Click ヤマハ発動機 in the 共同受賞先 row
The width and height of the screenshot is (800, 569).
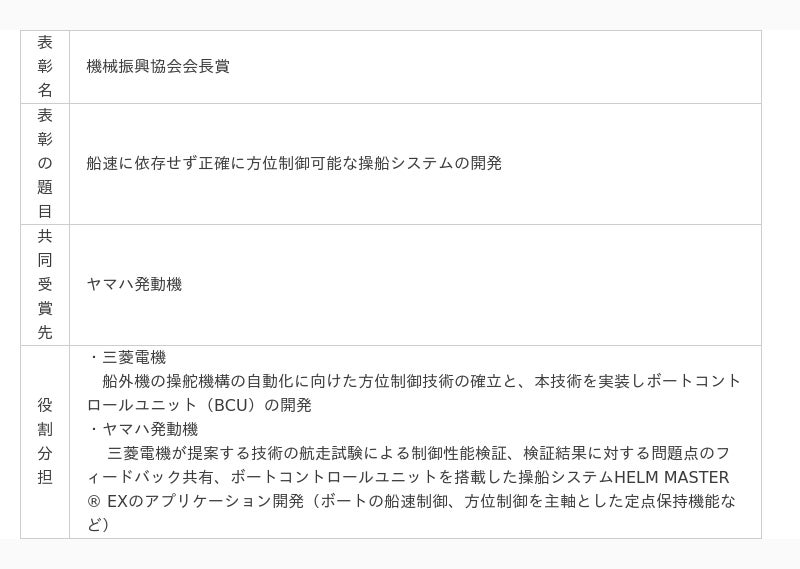[134, 284]
